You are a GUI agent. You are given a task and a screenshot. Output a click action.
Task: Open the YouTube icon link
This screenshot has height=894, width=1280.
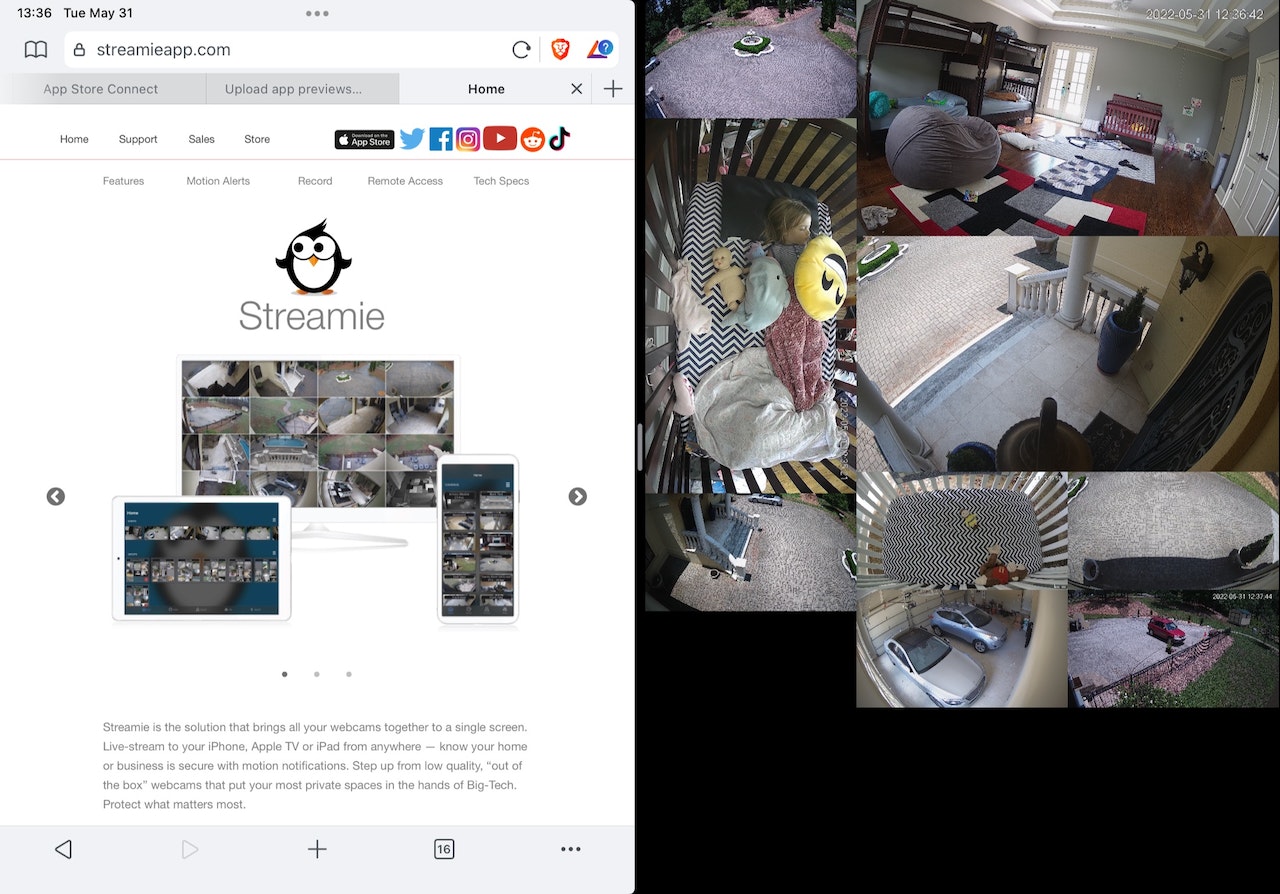pyautogui.click(x=500, y=139)
